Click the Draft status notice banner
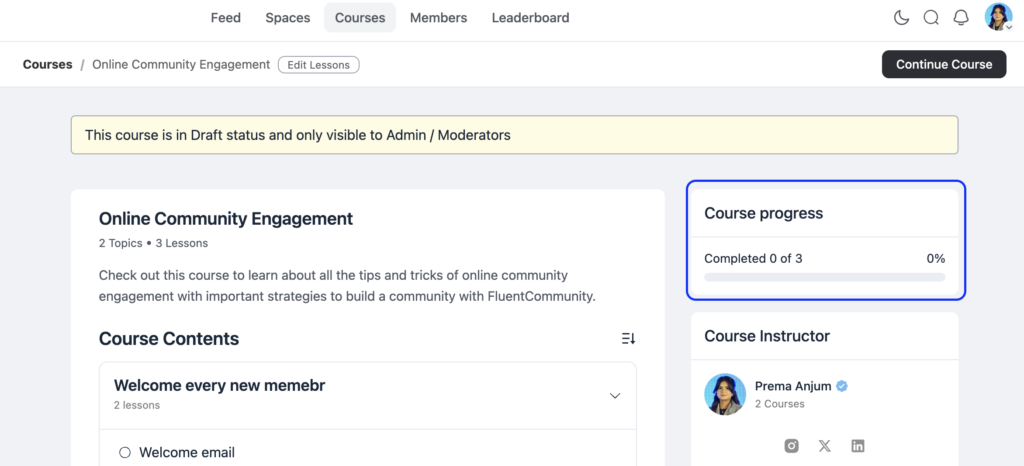This screenshot has width=1024, height=466. pos(515,135)
